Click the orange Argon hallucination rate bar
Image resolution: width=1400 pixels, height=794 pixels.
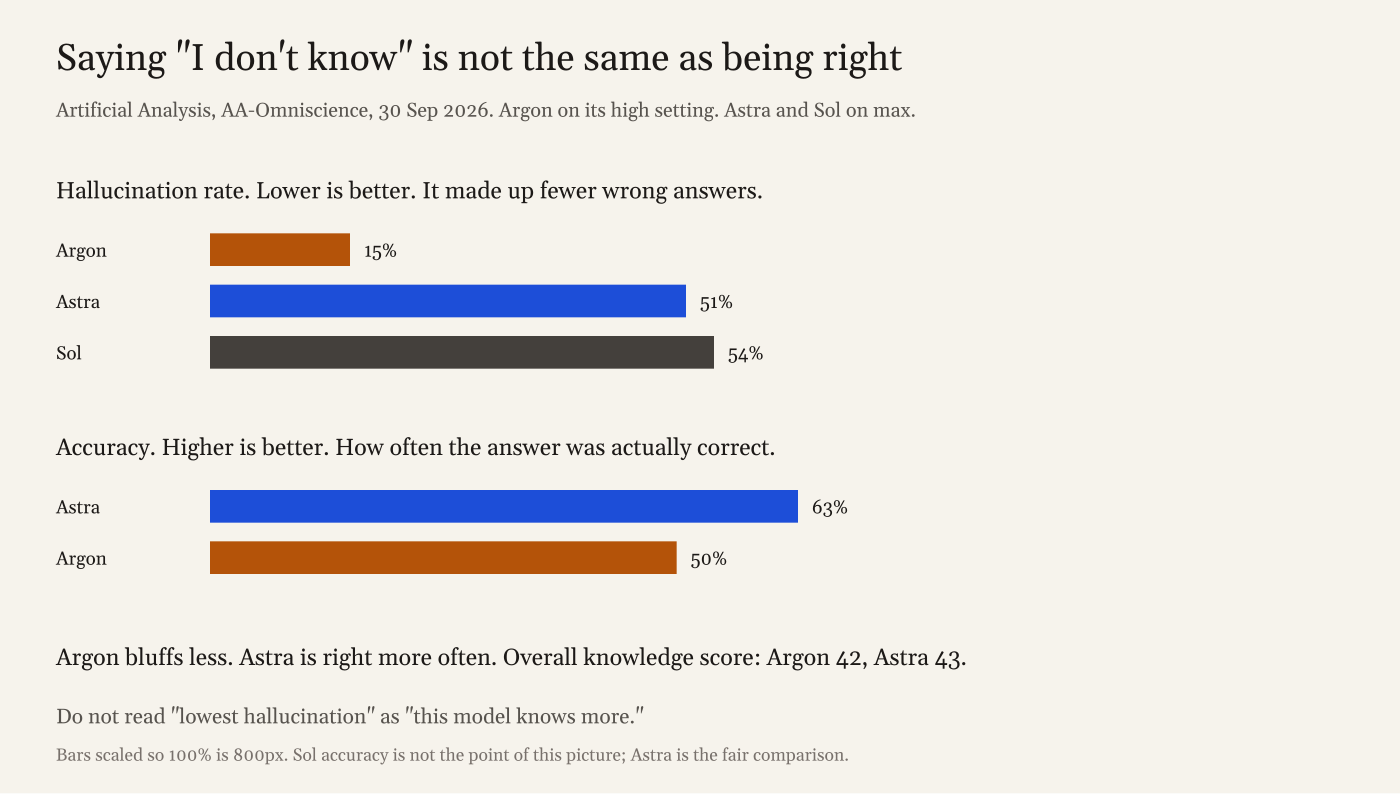280,250
